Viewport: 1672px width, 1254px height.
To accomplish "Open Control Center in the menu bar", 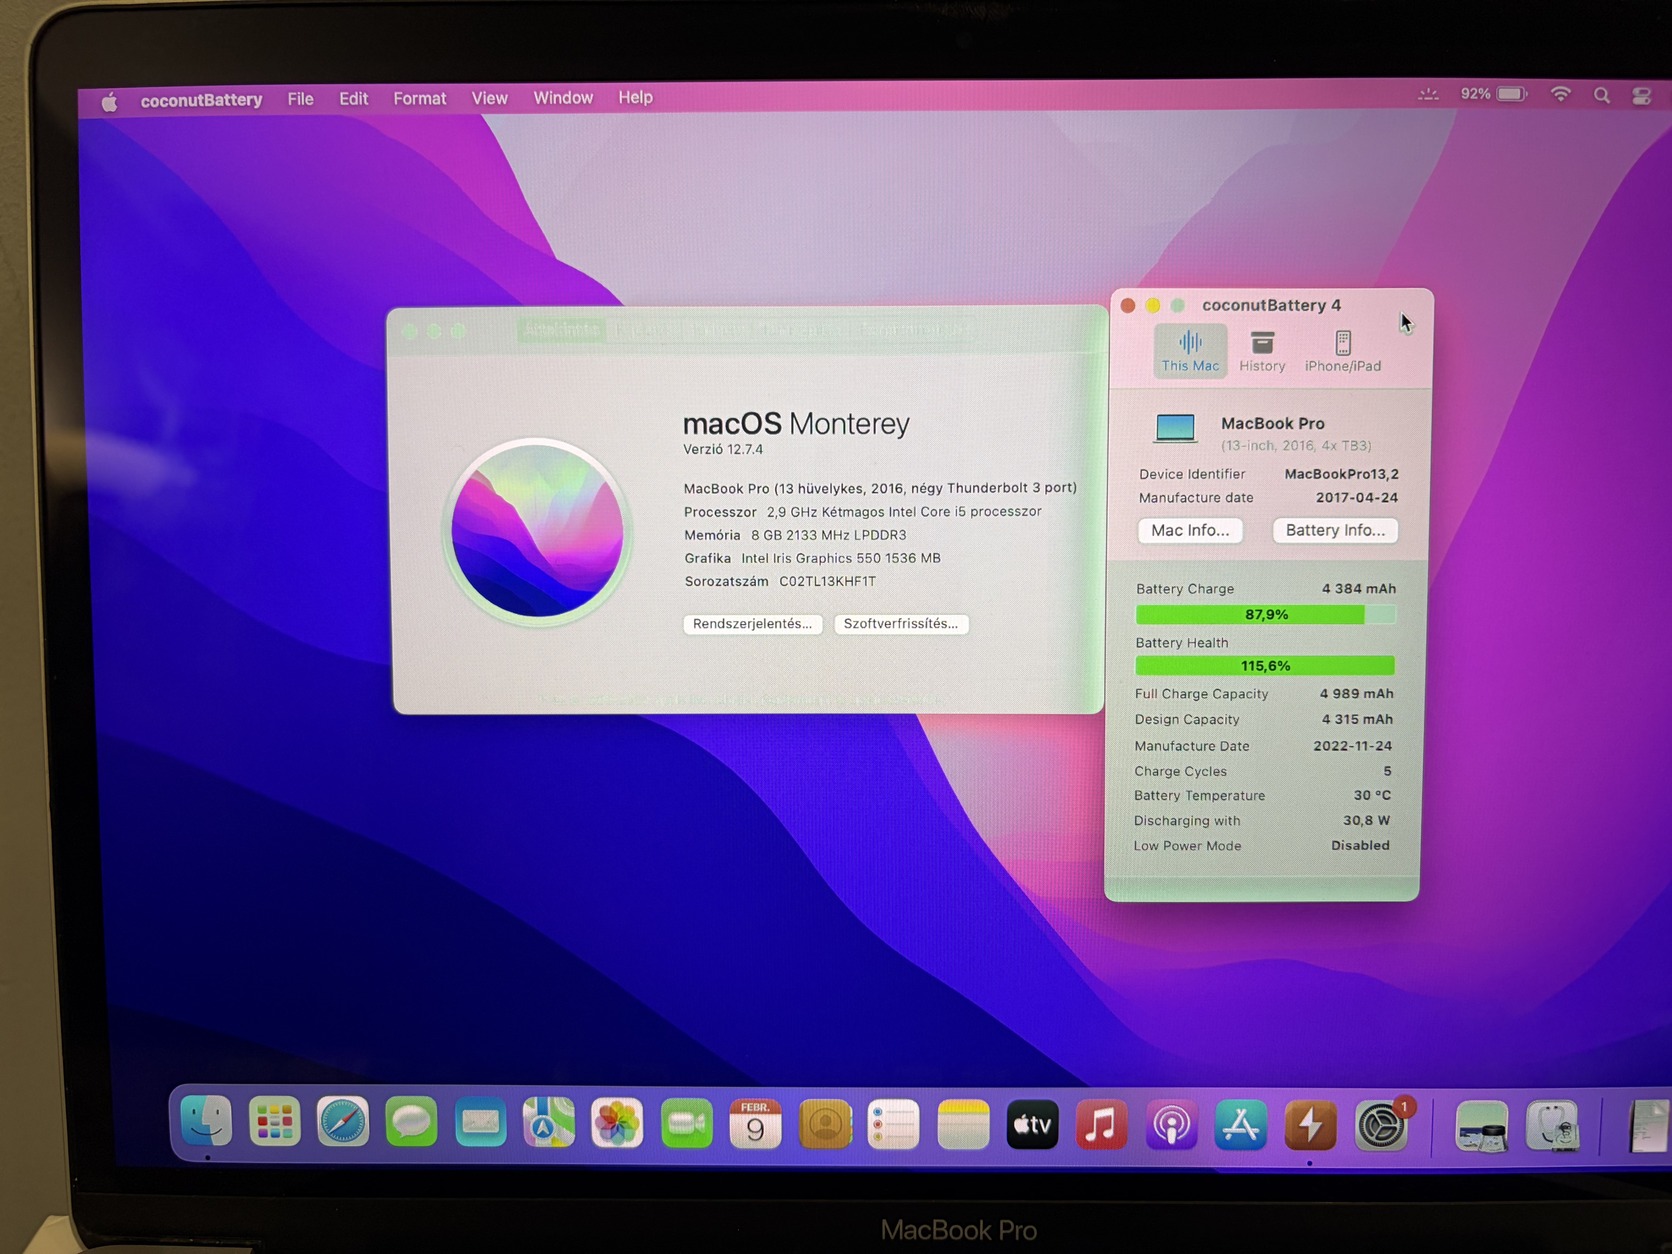I will [x=1642, y=96].
